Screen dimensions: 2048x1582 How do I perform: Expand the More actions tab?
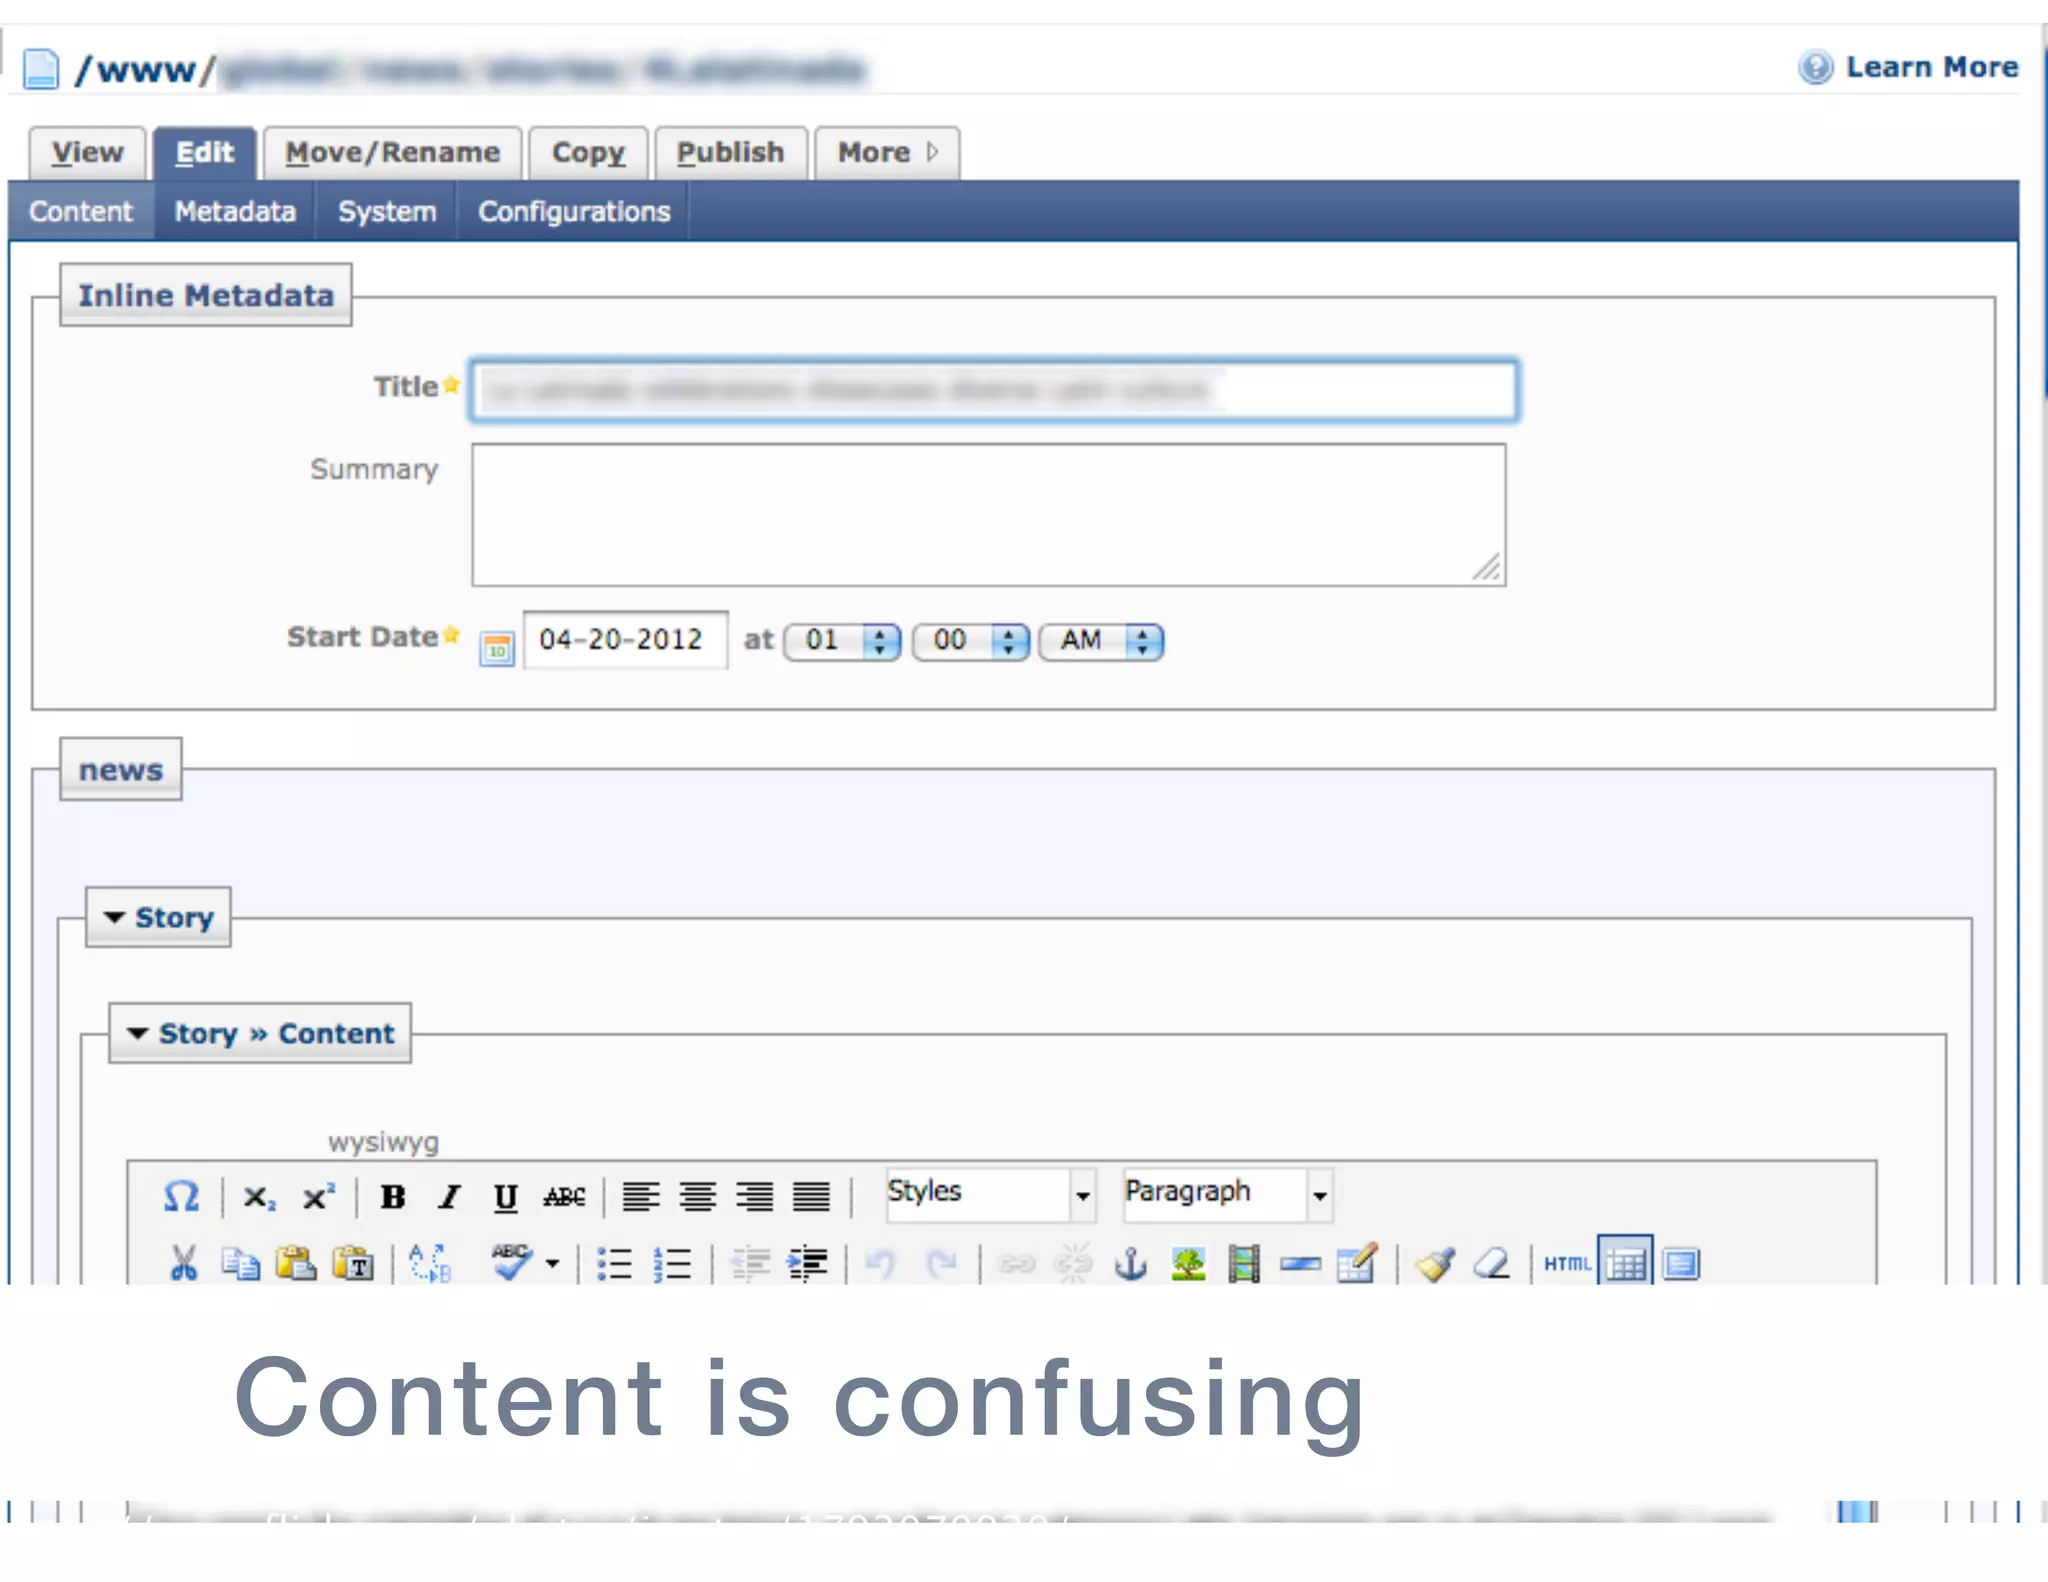tap(887, 153)
